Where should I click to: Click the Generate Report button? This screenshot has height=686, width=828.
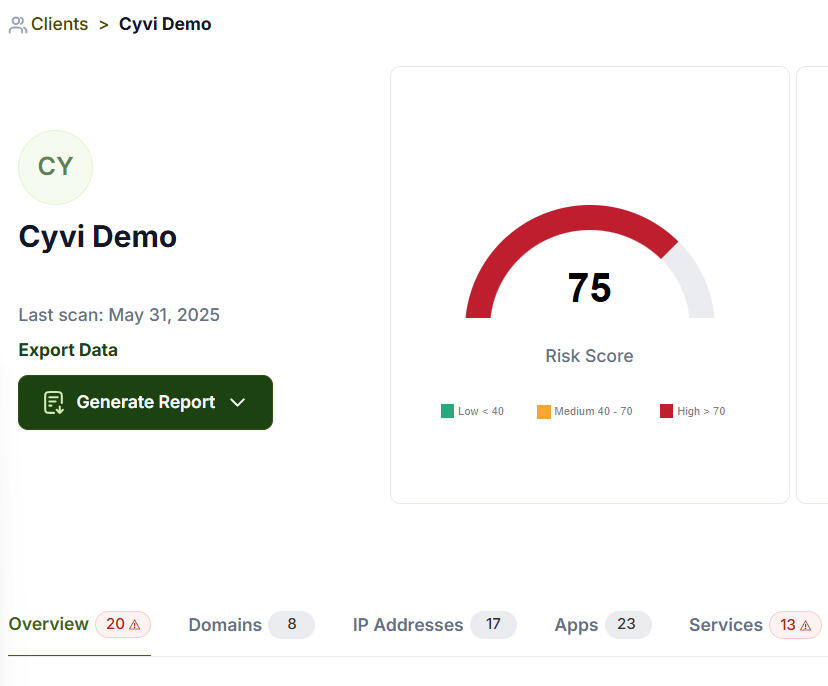(x=145, y=402)
